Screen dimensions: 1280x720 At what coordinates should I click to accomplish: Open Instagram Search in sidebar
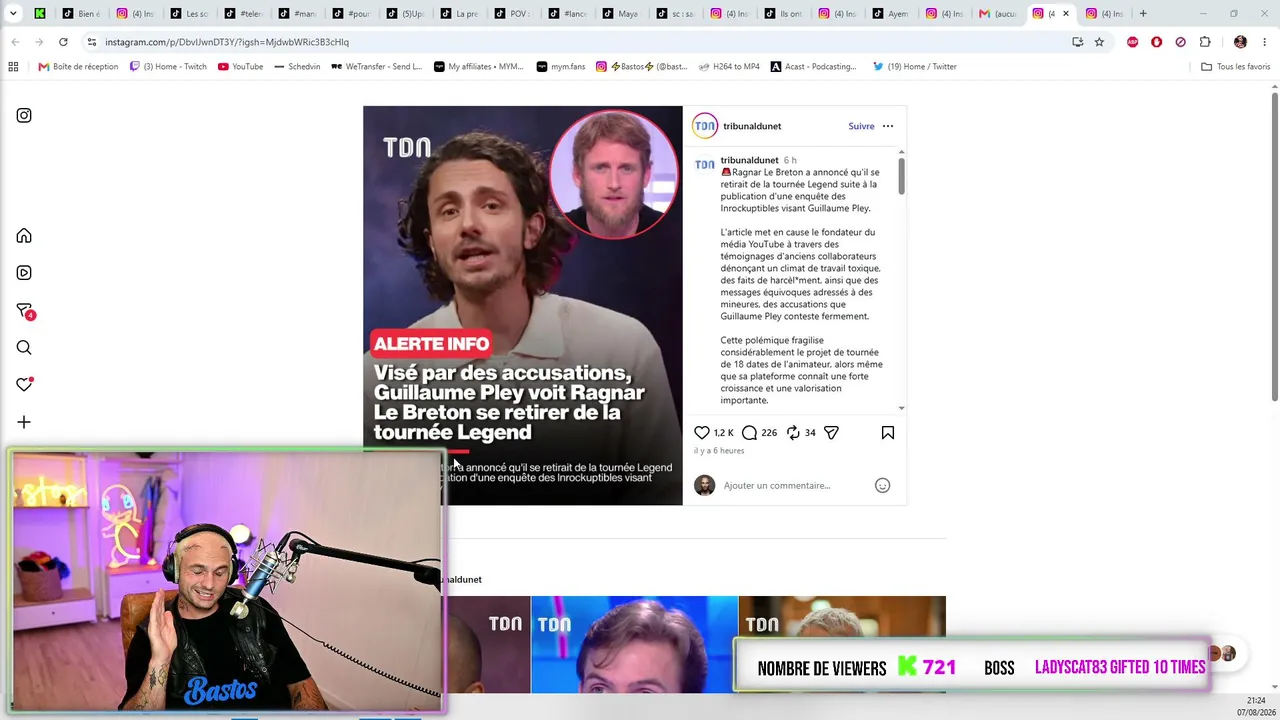(x=24, y=348)
